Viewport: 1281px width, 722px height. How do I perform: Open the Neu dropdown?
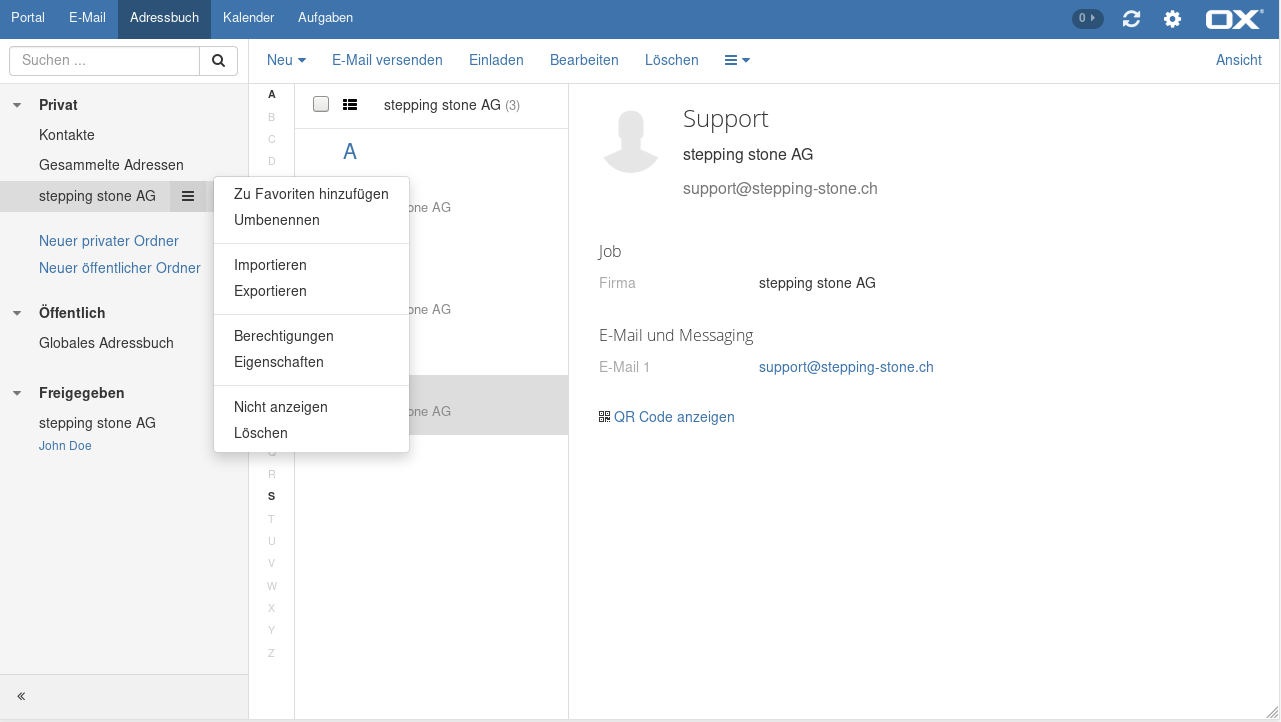point(286,60)
